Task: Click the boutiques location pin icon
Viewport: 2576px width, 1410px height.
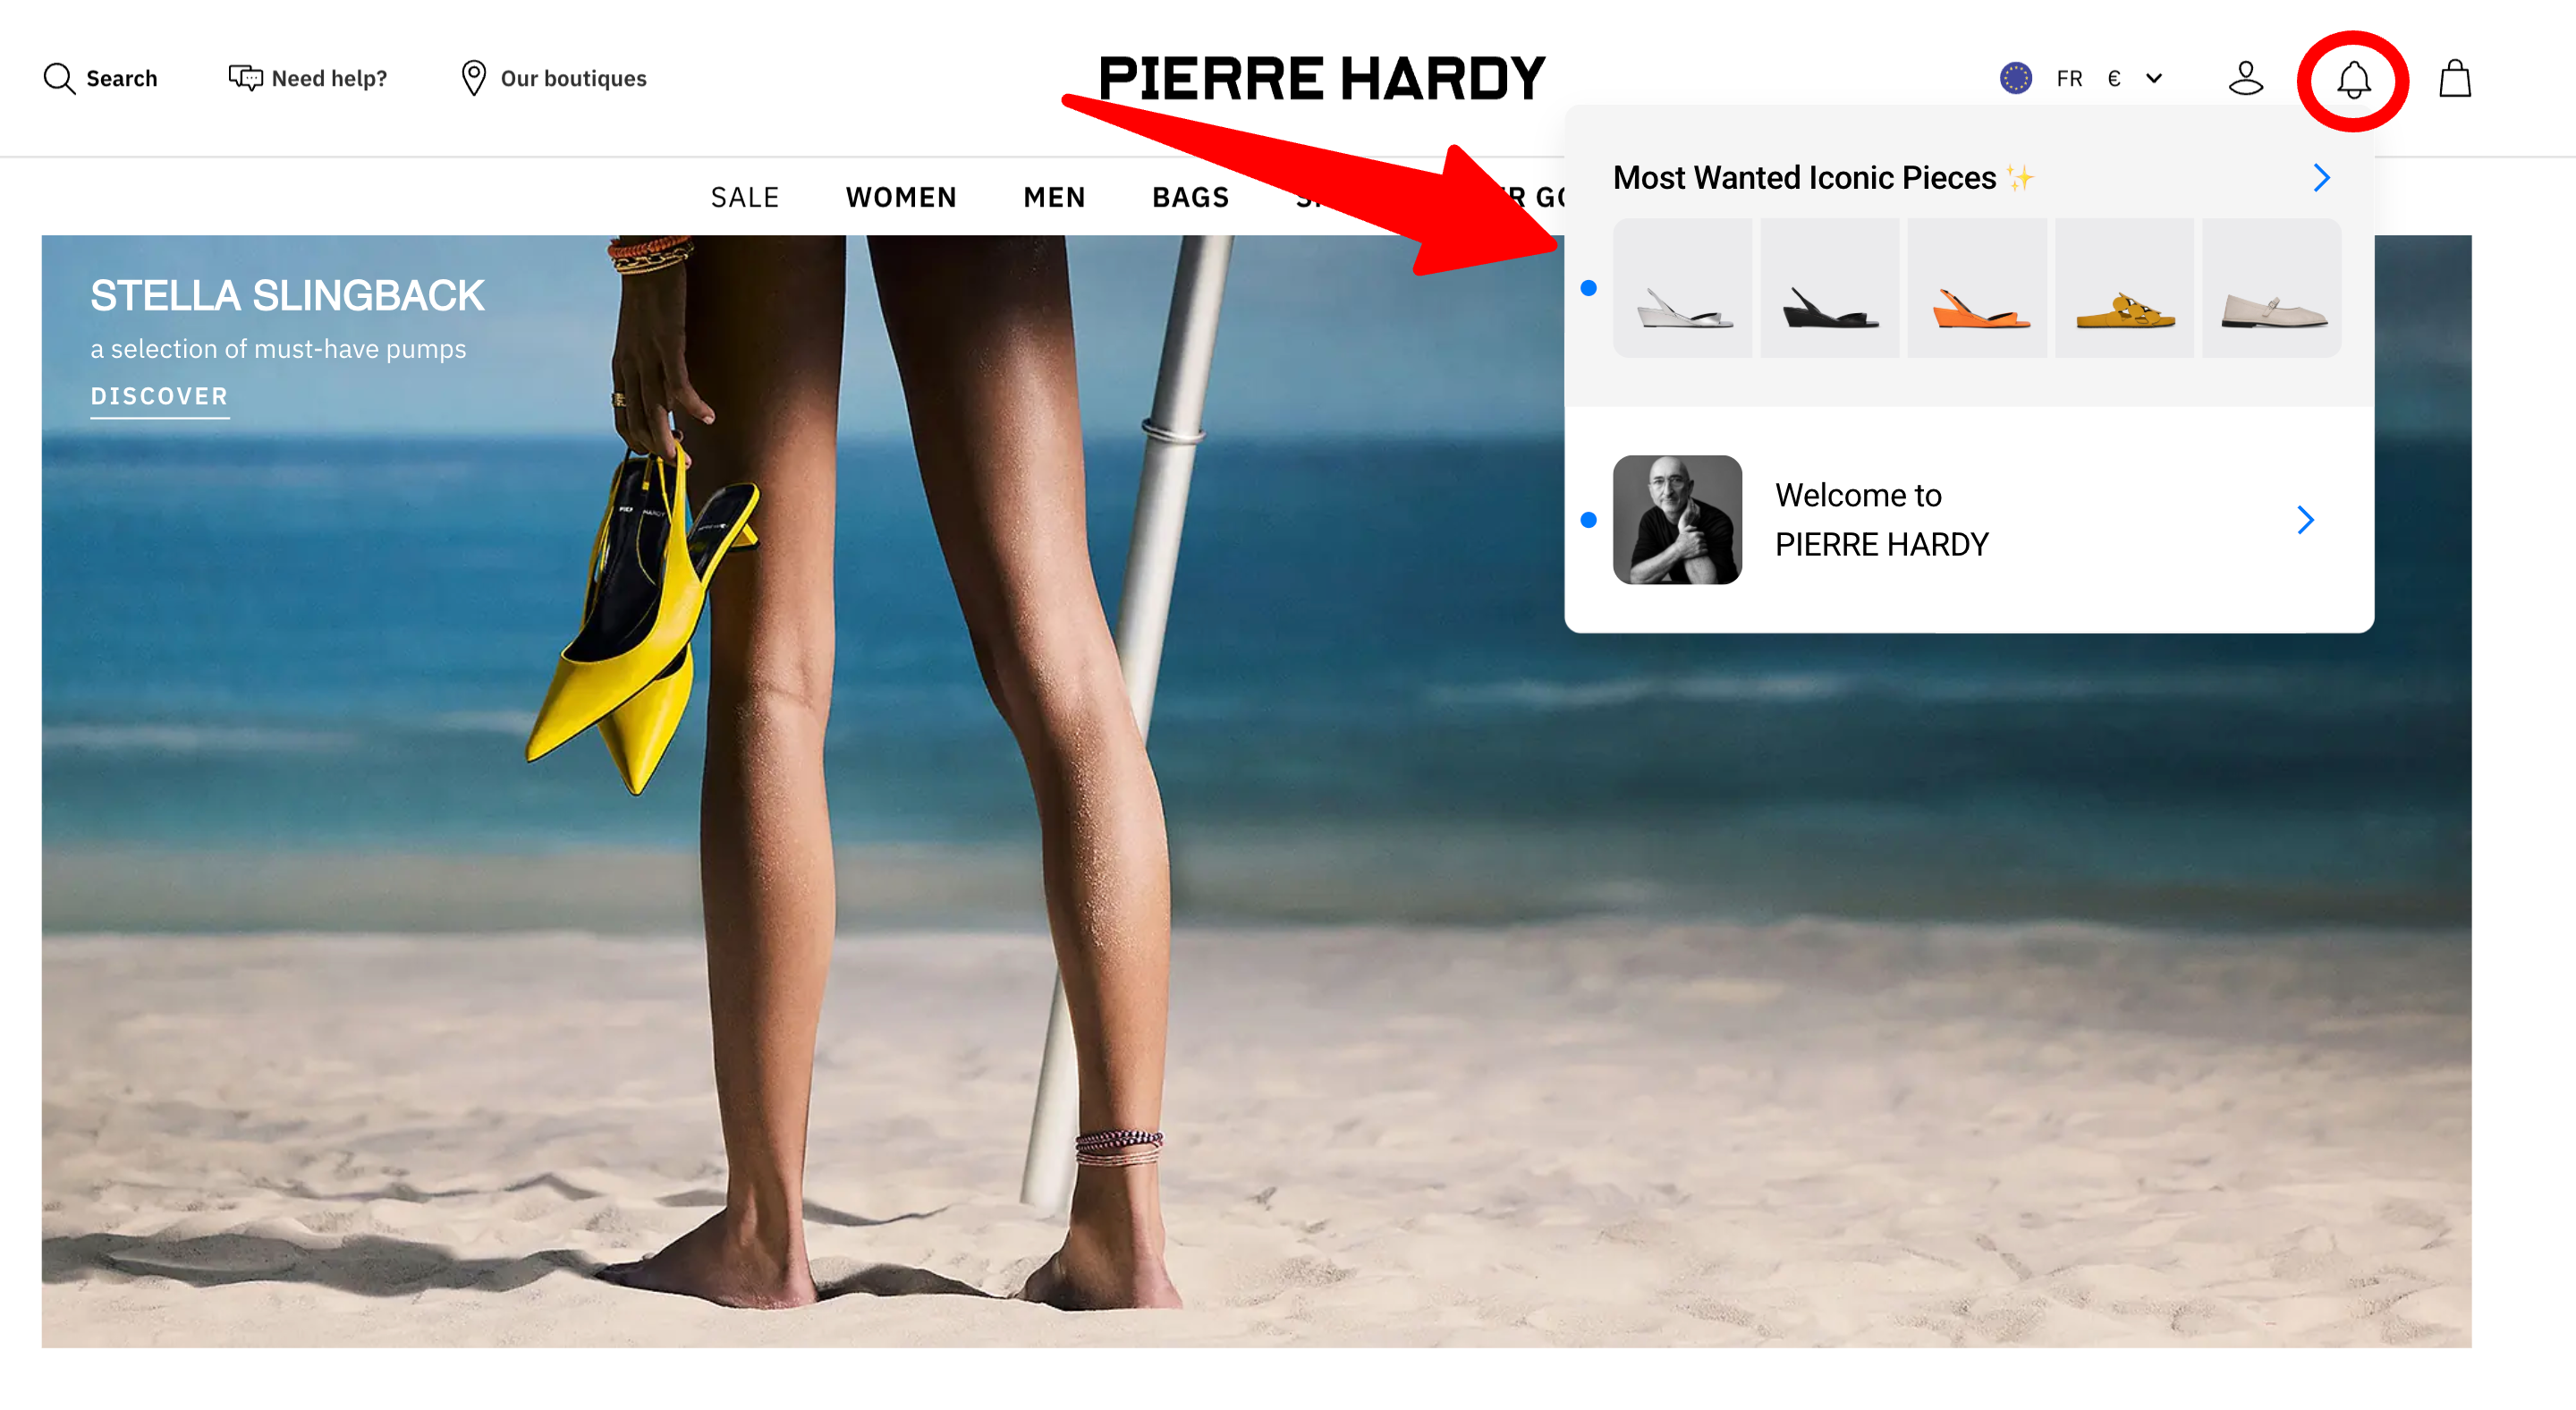Action: pos(473,78)
